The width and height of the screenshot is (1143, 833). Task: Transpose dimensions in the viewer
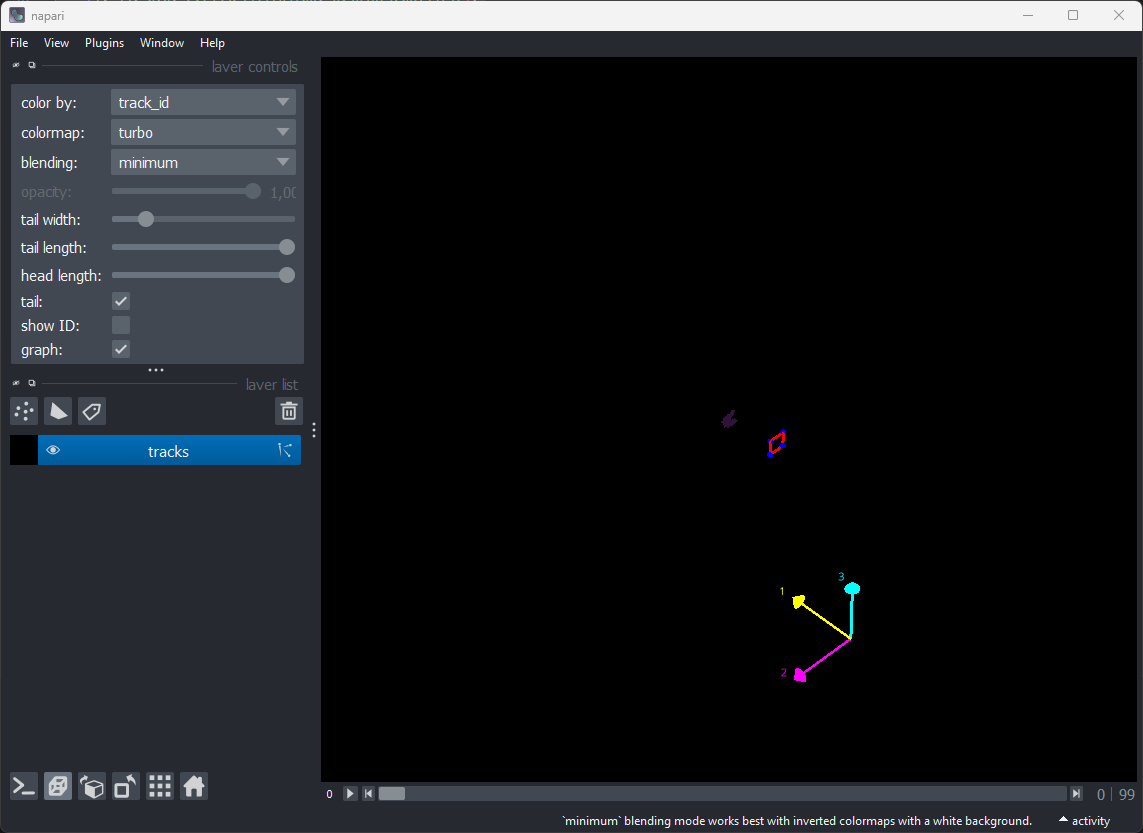click(125, 786)
